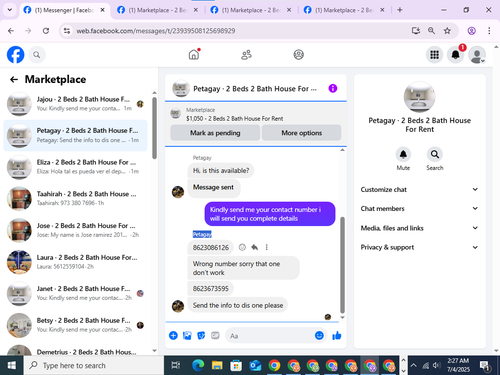Open Taahirah conversation in the list
Screen dimensions: 500x375
[75, 198]
